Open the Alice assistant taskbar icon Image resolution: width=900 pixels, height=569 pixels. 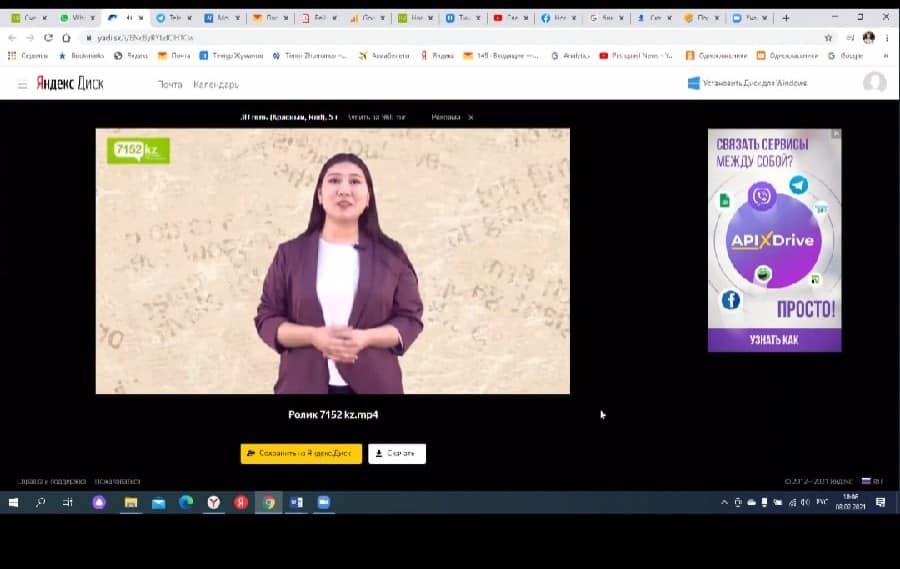(x=99, y=502)
